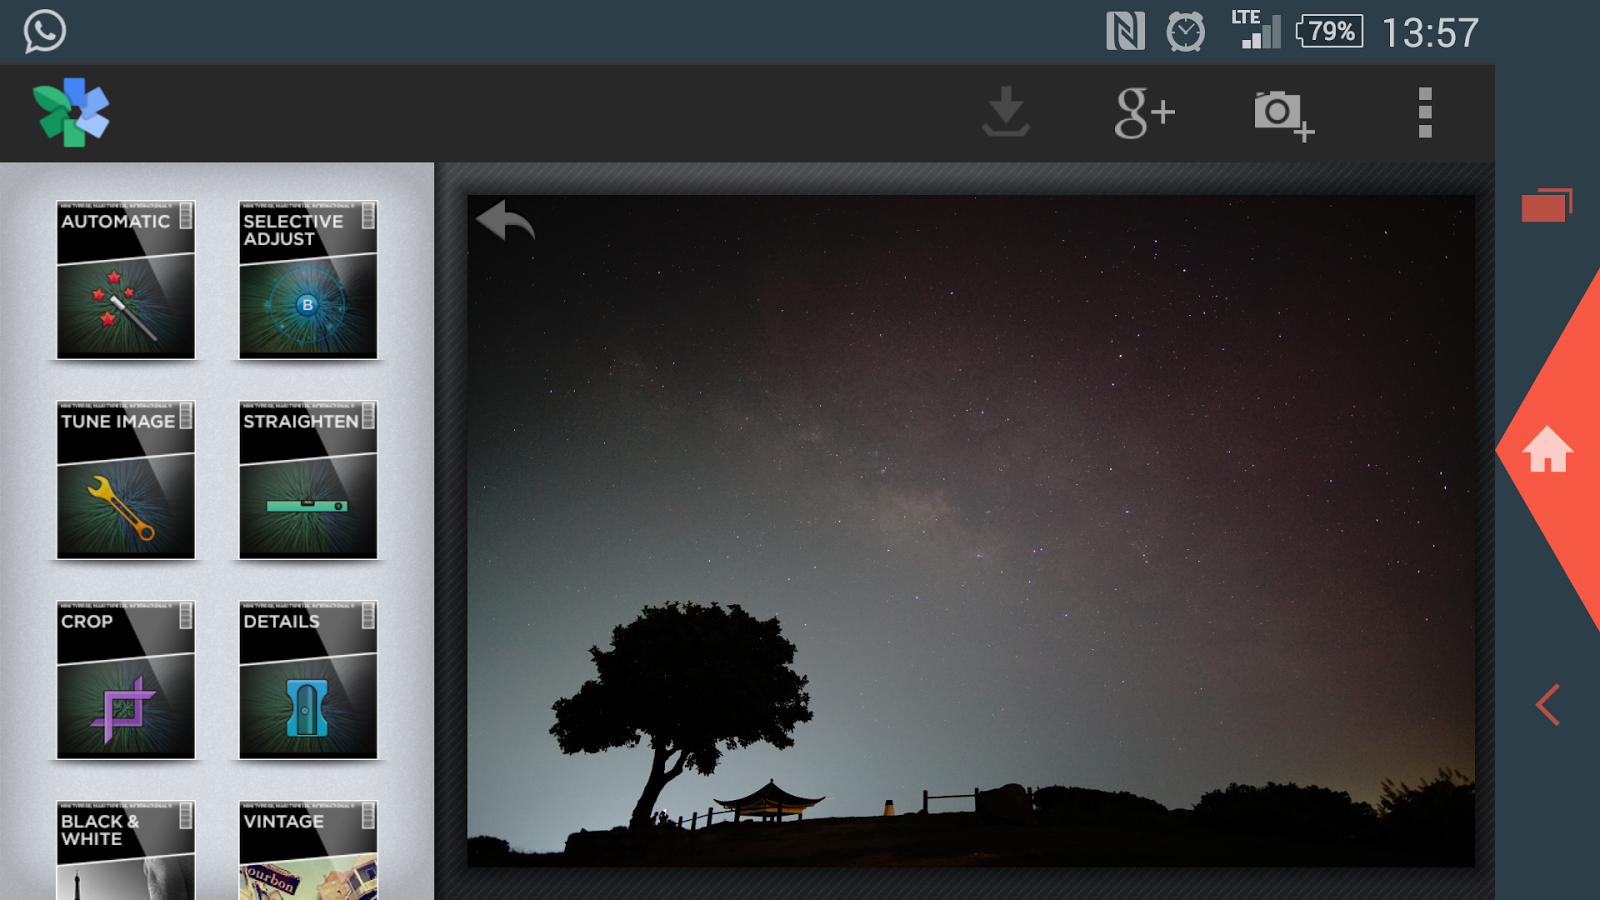
Task: Select the Tune Image tool
Action: pos(126,480)
